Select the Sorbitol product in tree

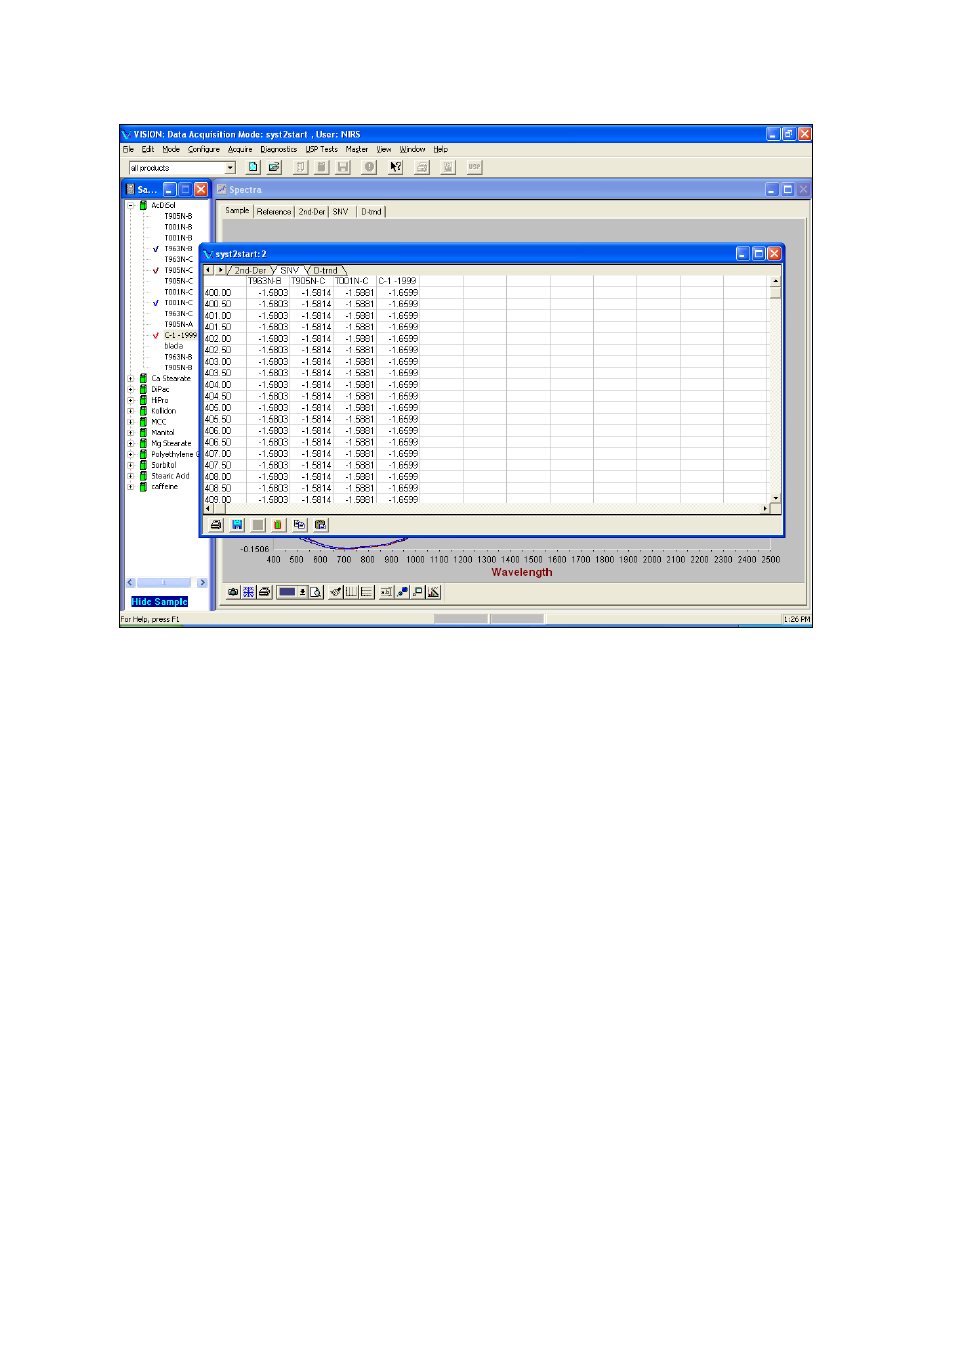coord(164,465)
